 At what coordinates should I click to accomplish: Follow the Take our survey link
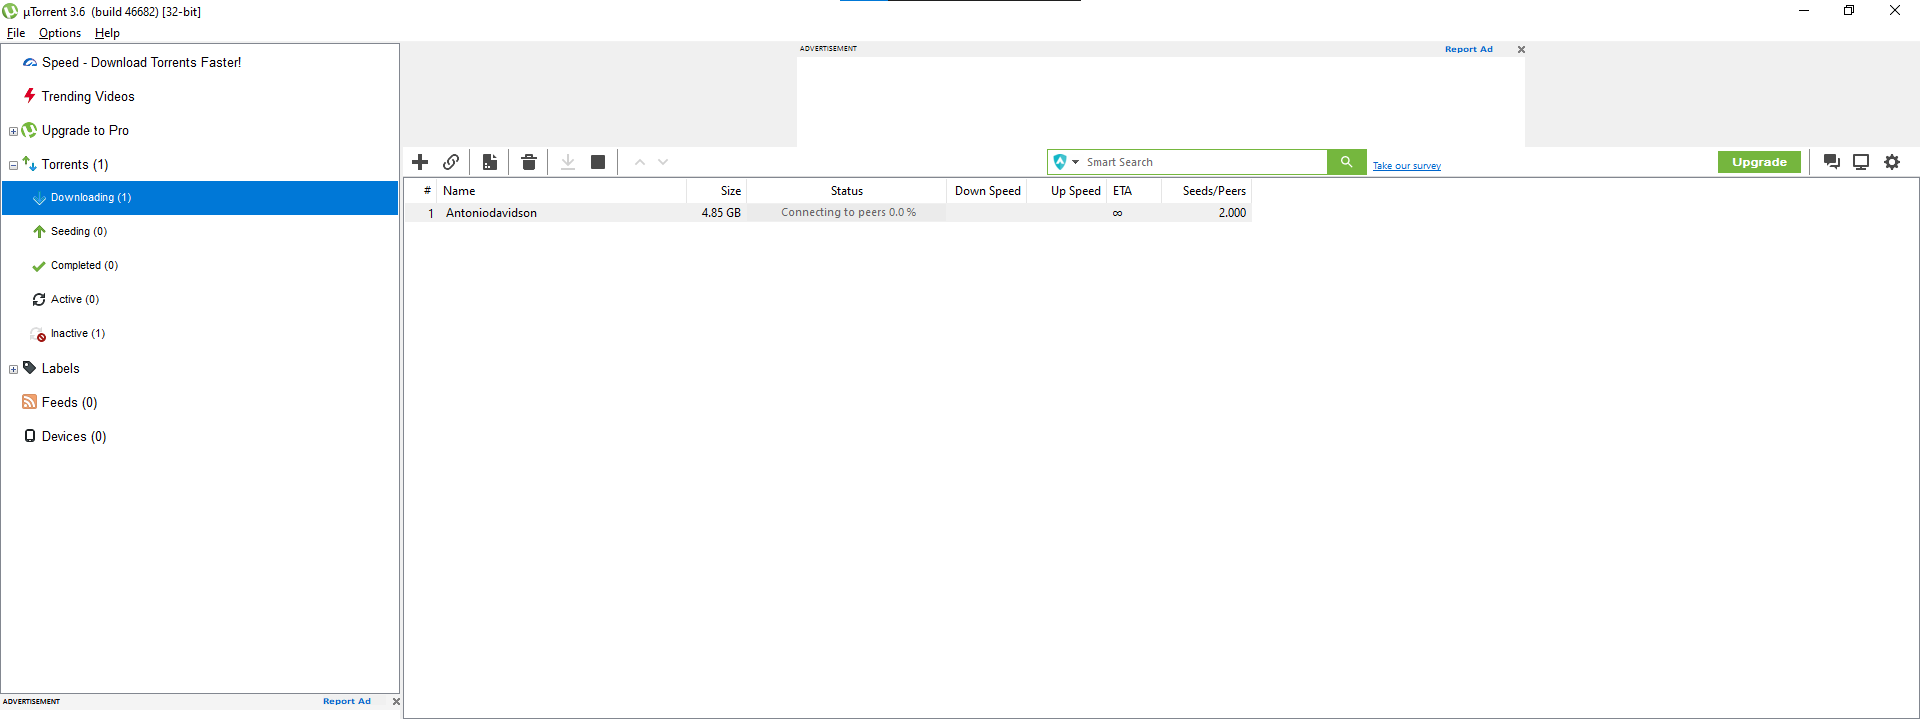[x=1406, y=166]
